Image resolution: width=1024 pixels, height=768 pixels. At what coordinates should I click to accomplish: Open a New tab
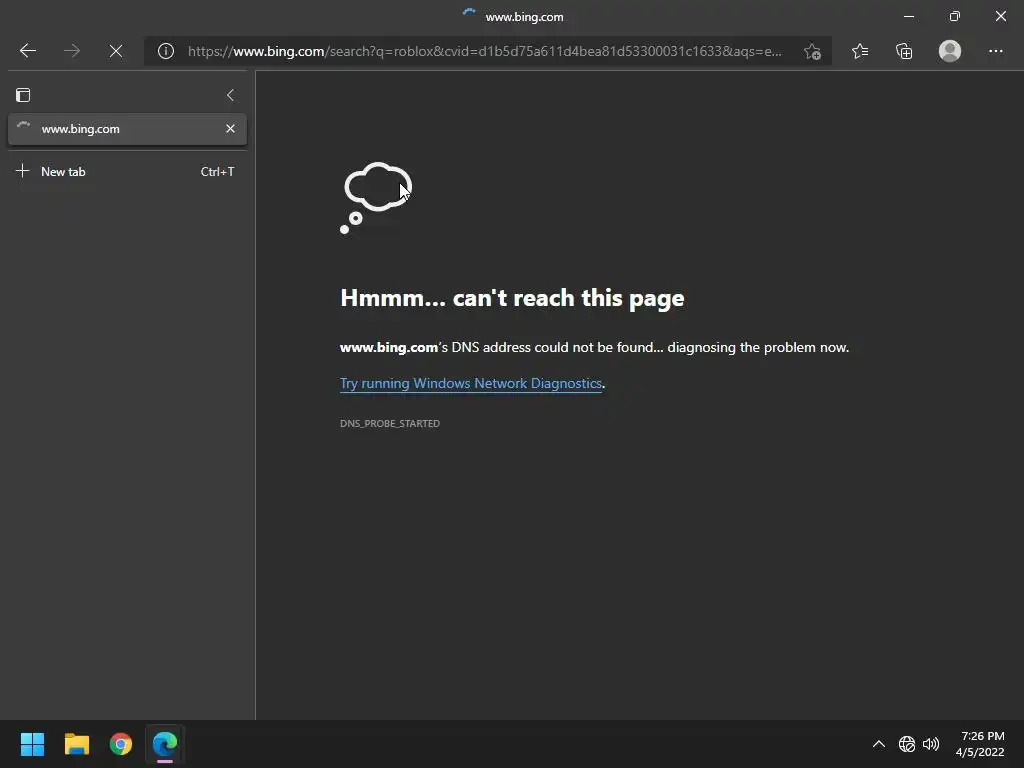point(127,172)
